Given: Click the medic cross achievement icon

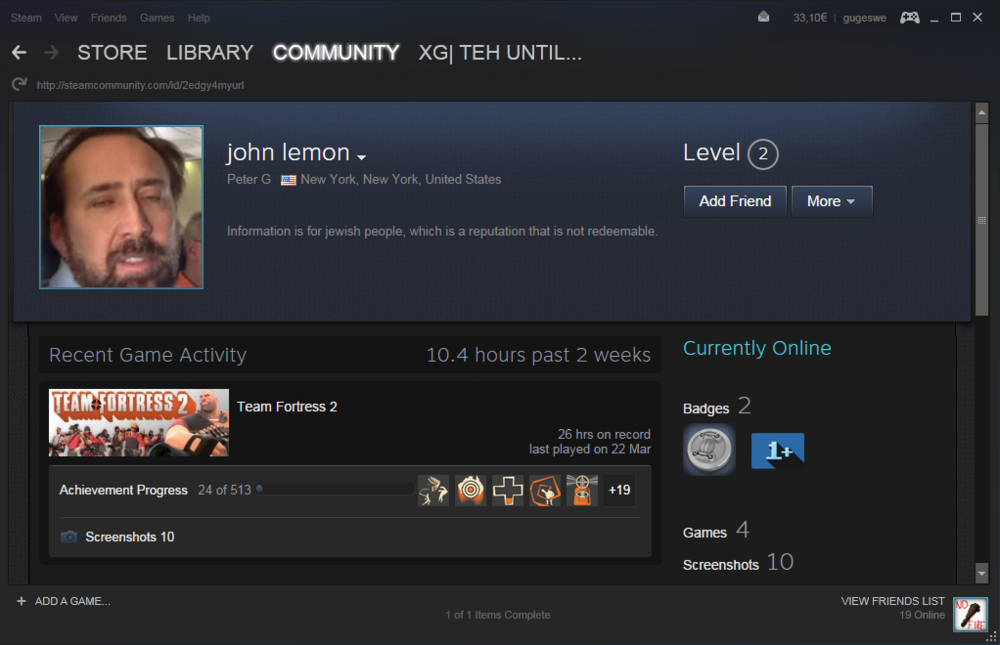Looking at the screenshot, I should click(508, 490).
